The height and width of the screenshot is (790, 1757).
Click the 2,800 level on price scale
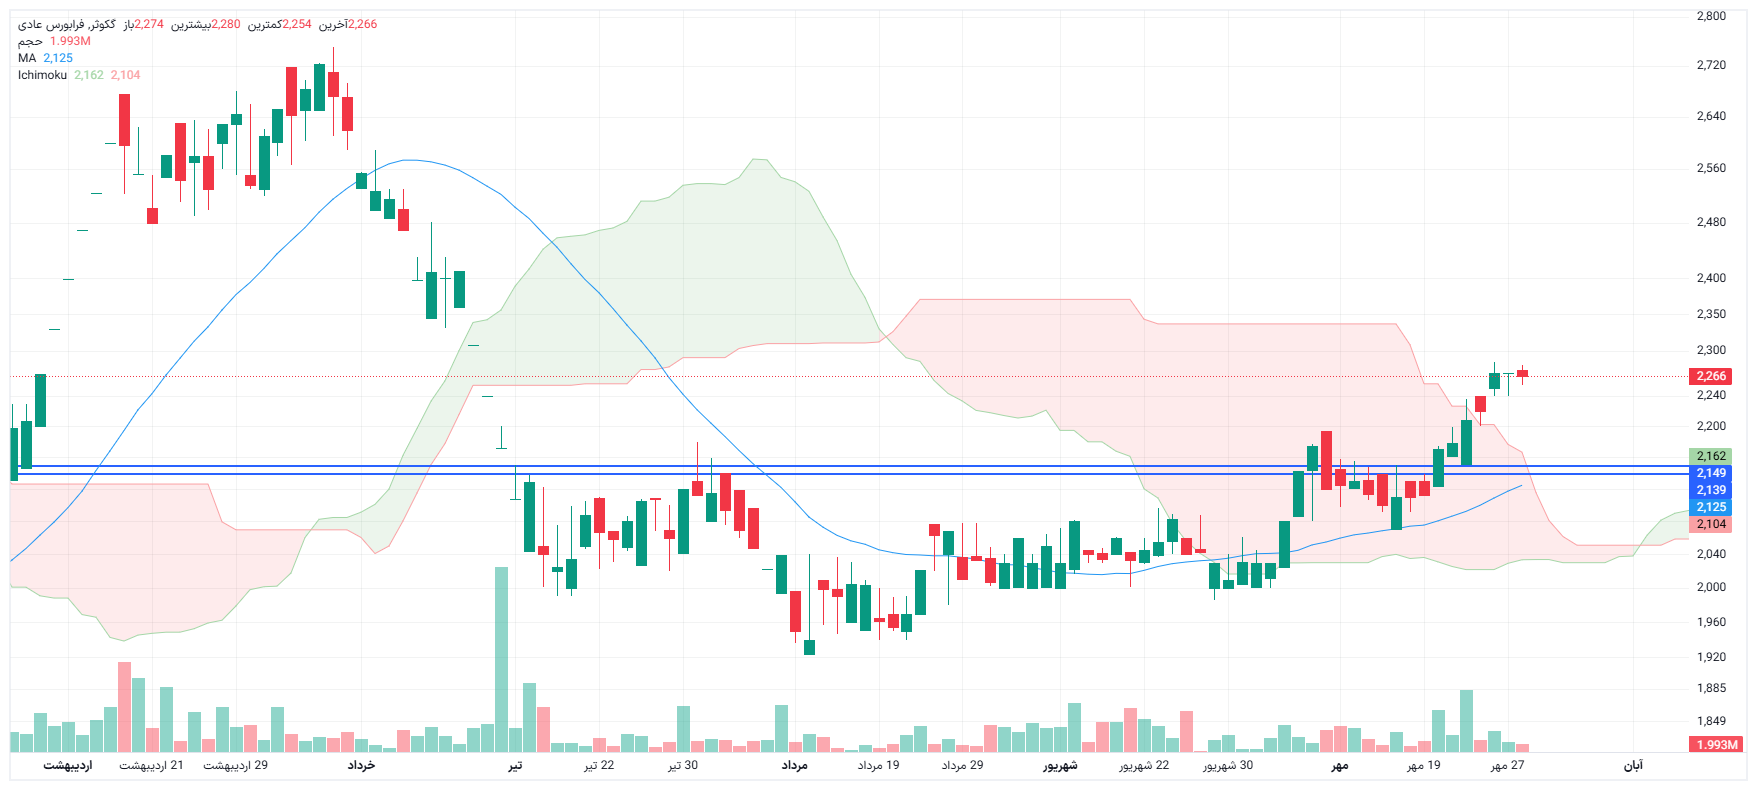[1711, 16]
